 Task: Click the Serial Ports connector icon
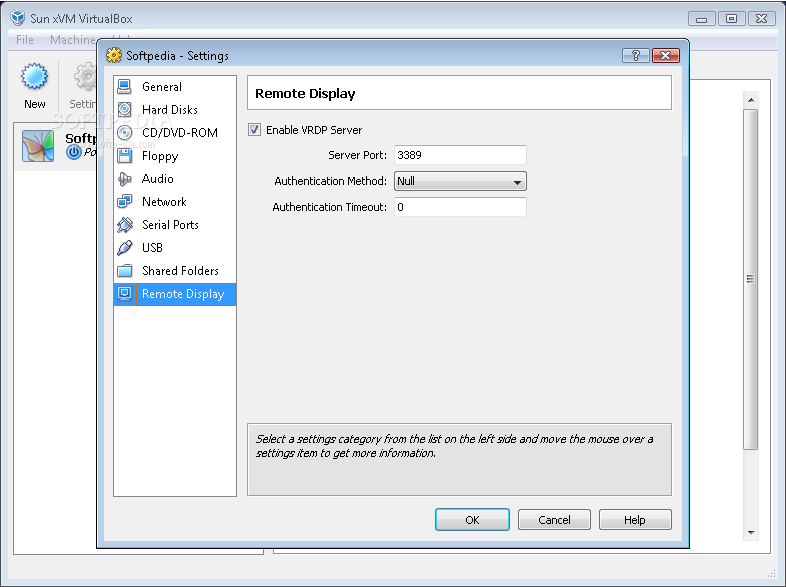click(124, 225)
